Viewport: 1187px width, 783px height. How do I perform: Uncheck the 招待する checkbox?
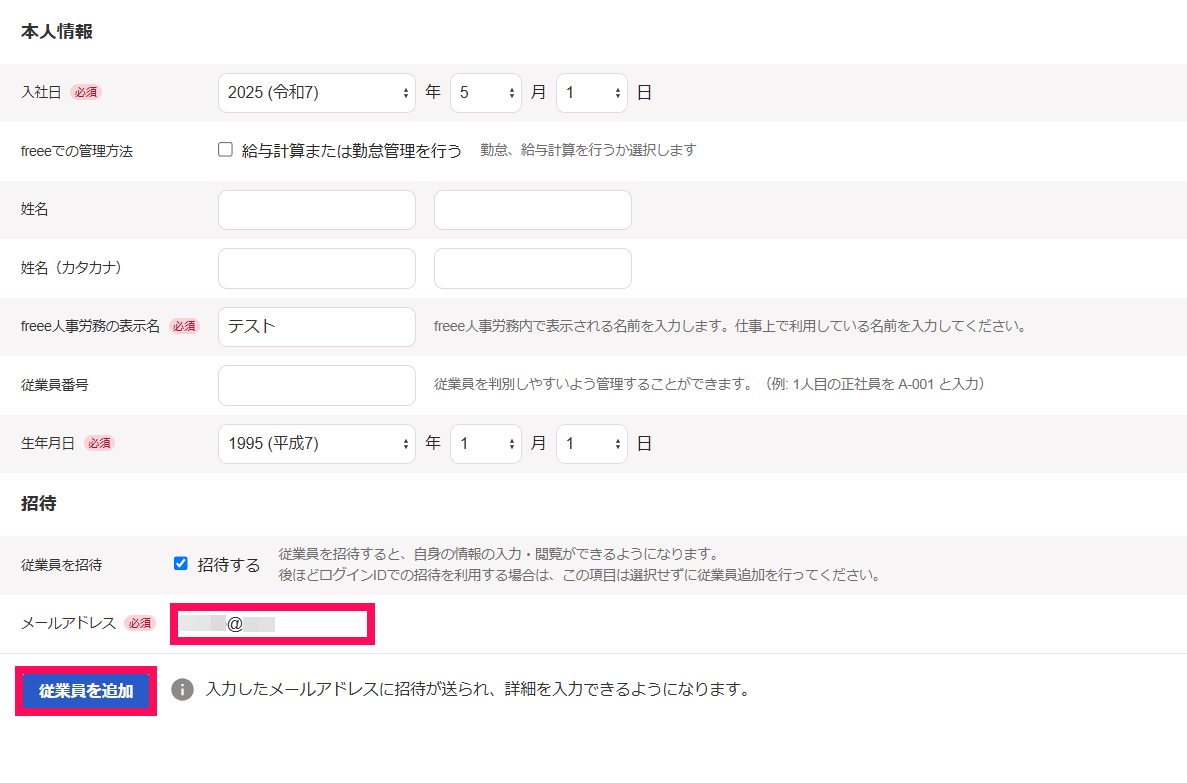click(180, 563)
